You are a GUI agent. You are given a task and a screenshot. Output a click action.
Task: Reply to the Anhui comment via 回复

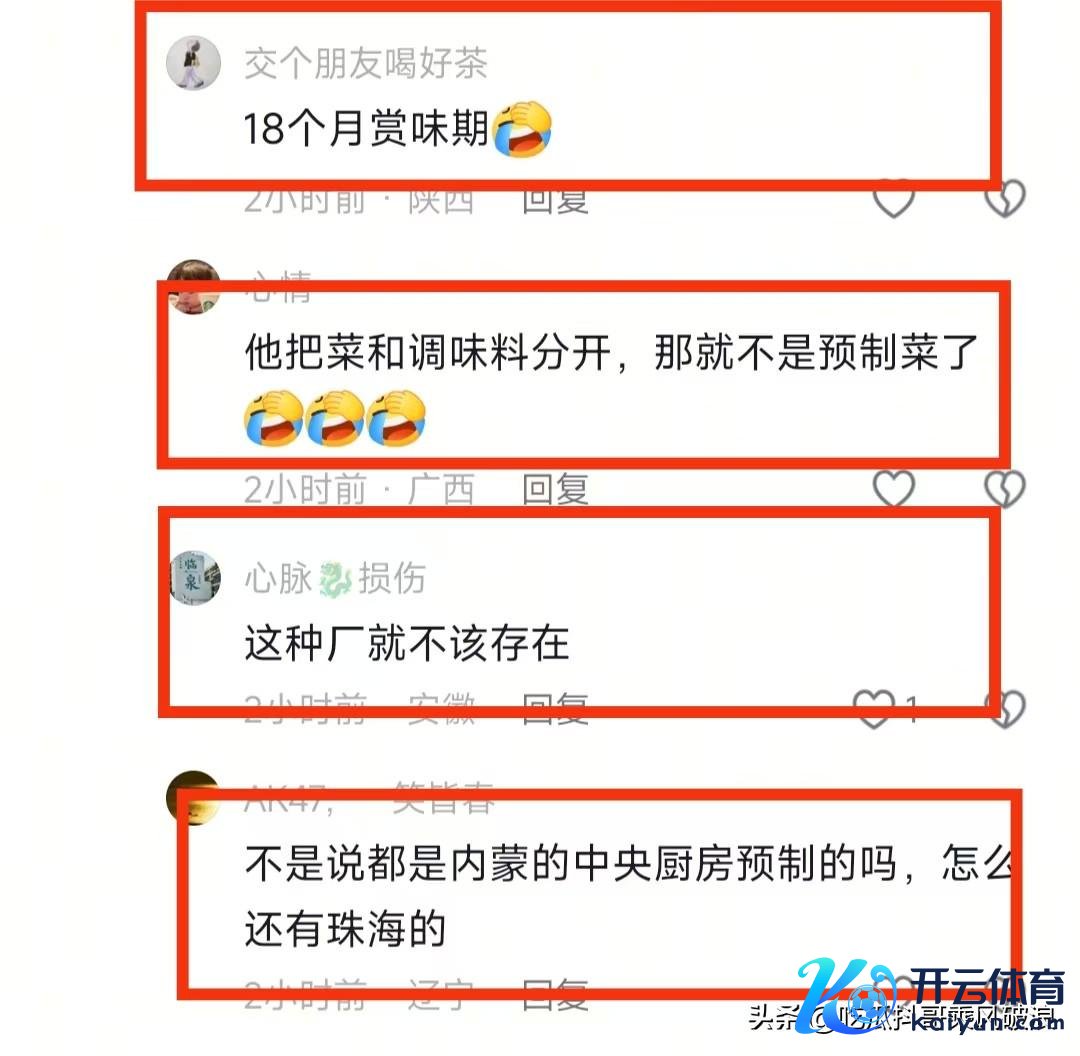tap(555, 709)
